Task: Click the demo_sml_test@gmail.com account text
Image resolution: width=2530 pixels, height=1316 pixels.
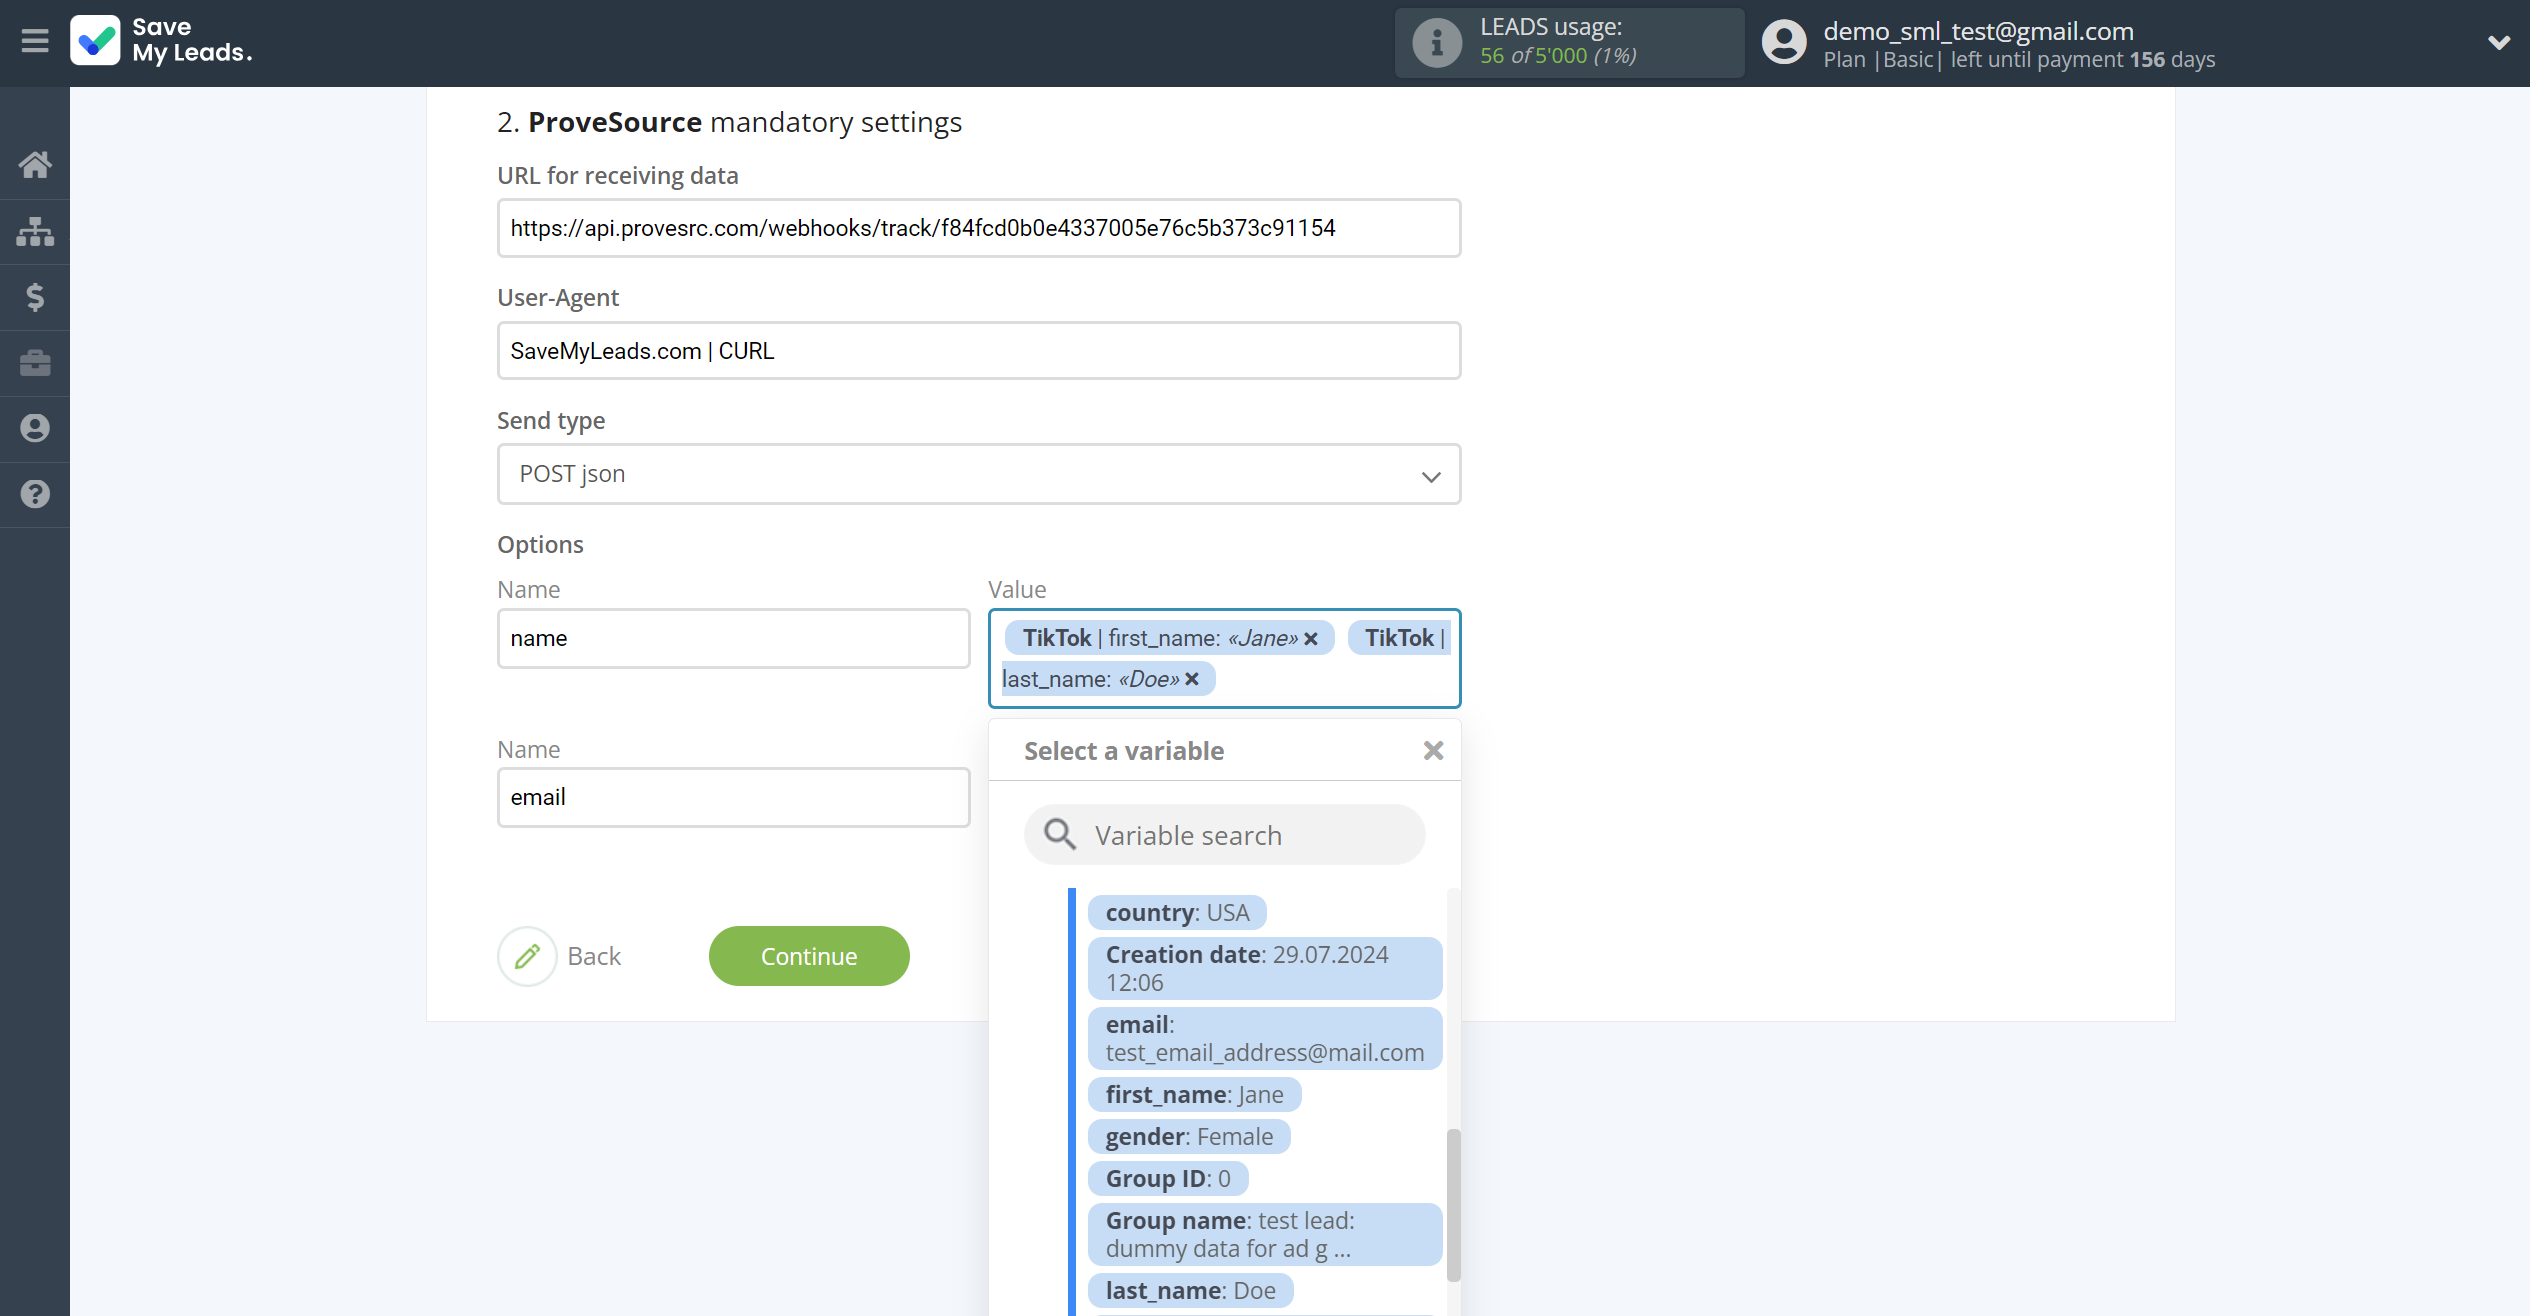Action: [1978, 31]
